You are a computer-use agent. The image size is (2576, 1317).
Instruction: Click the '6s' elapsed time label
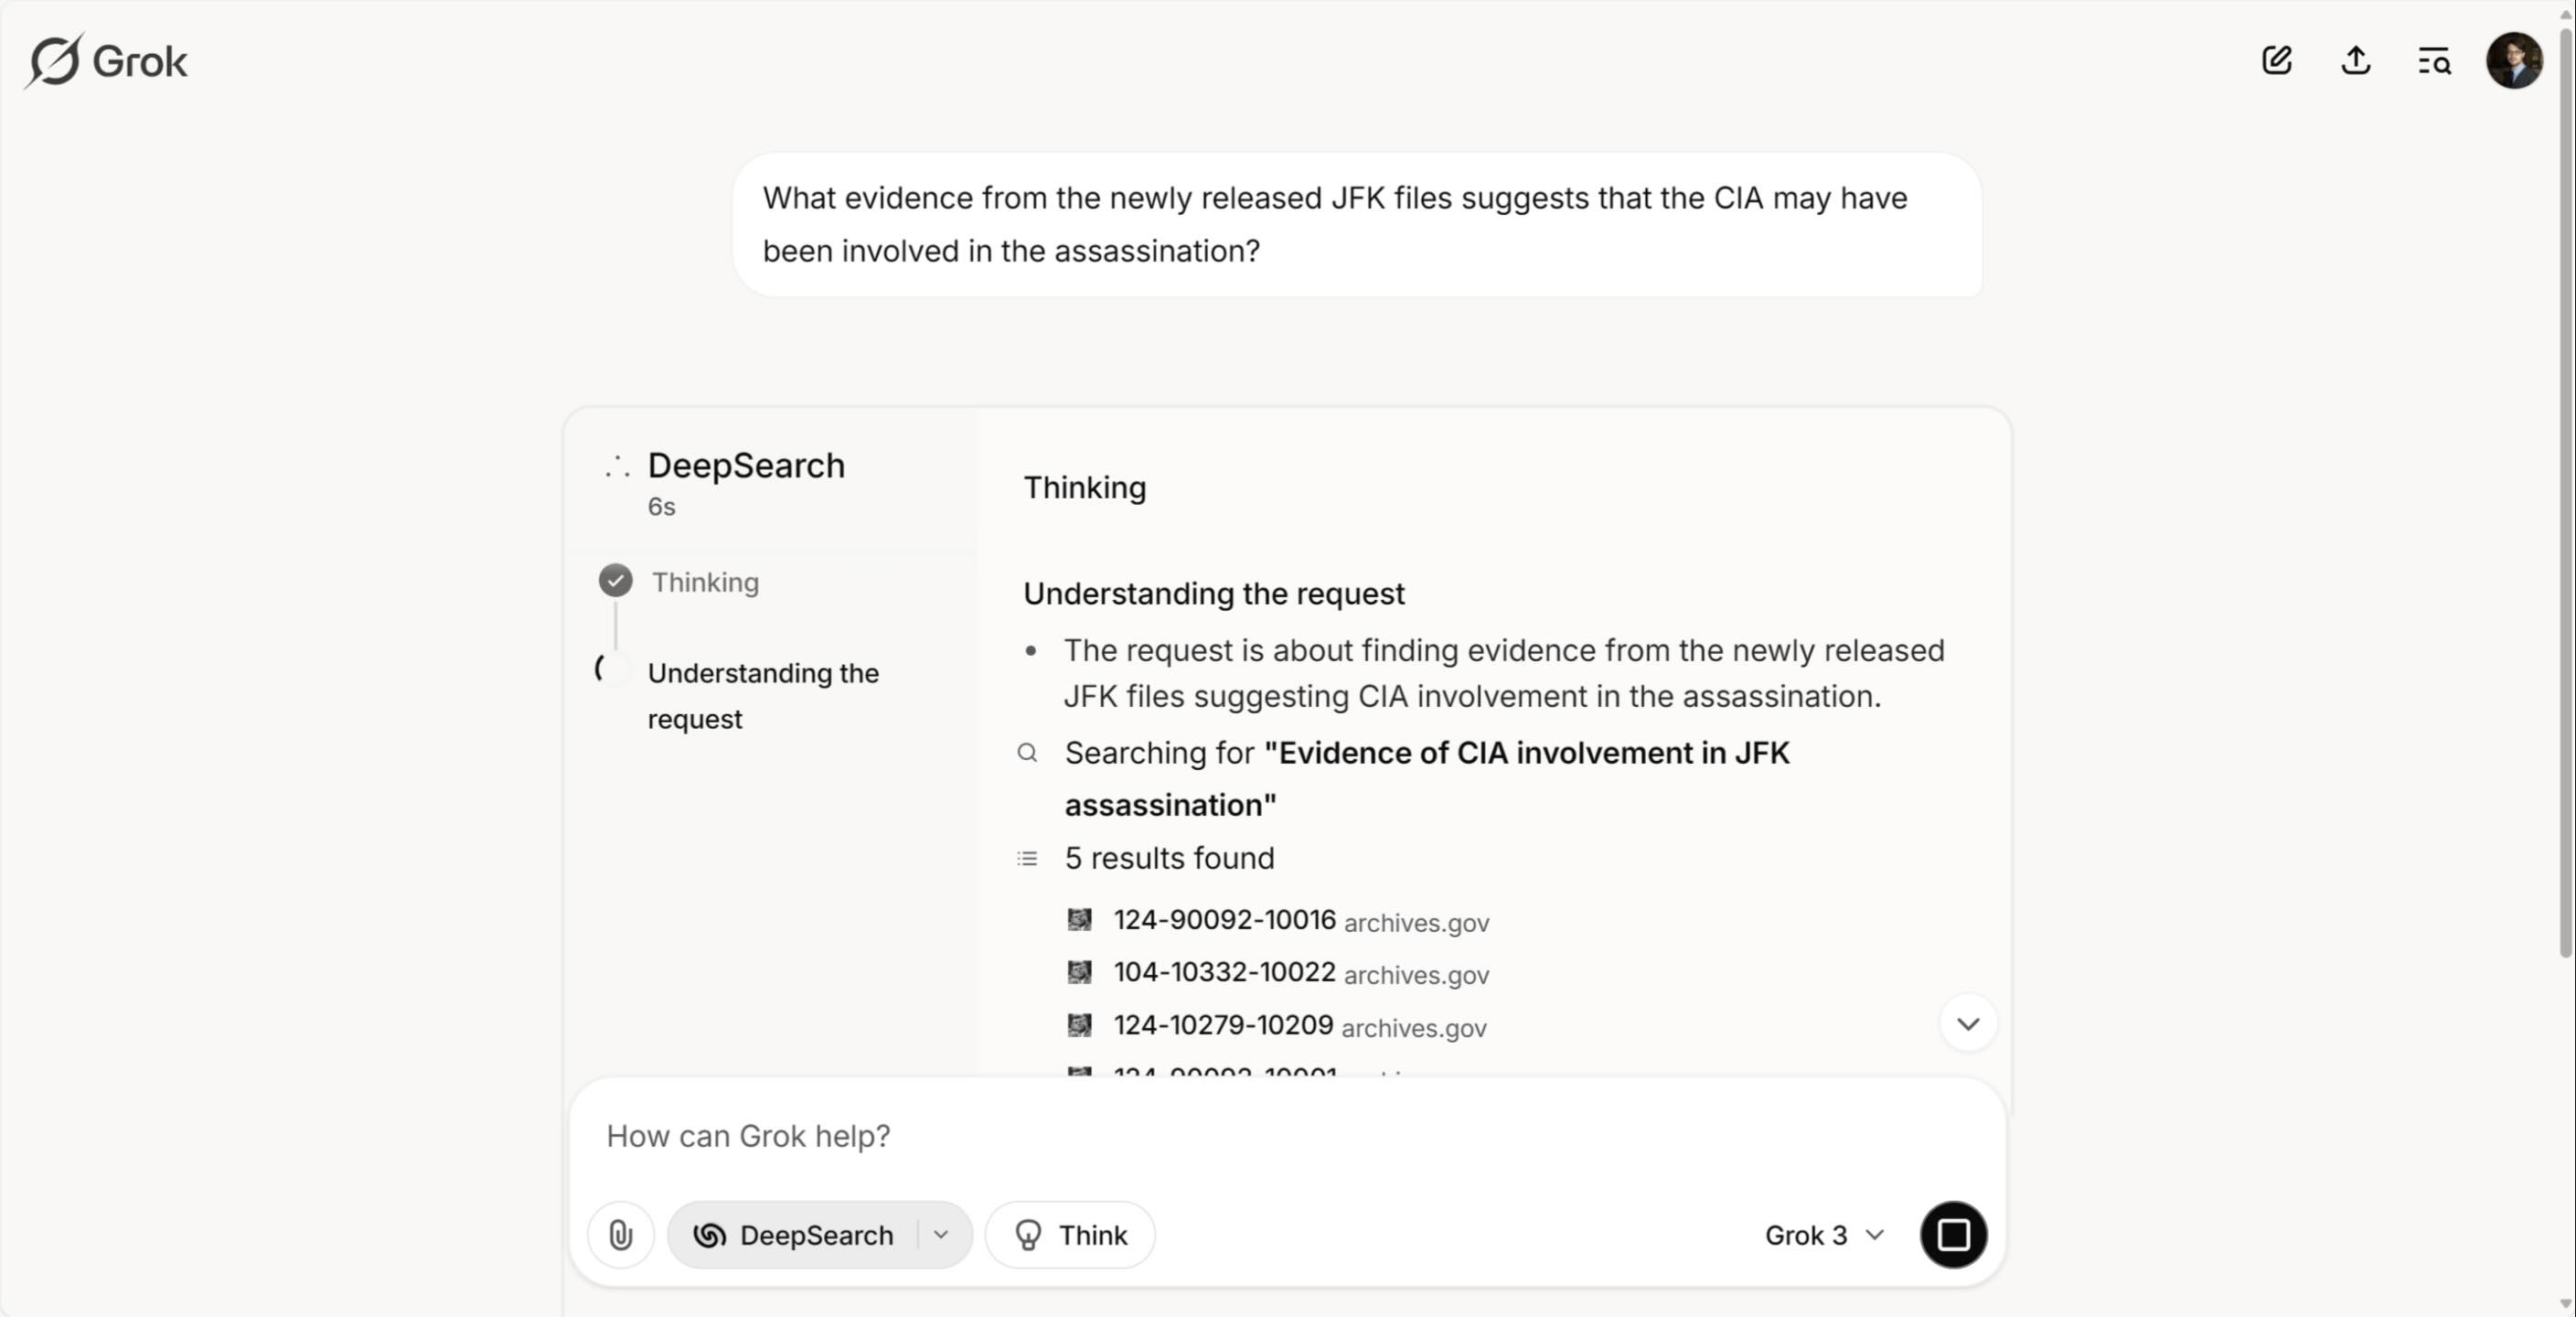[x=661, y=507]
